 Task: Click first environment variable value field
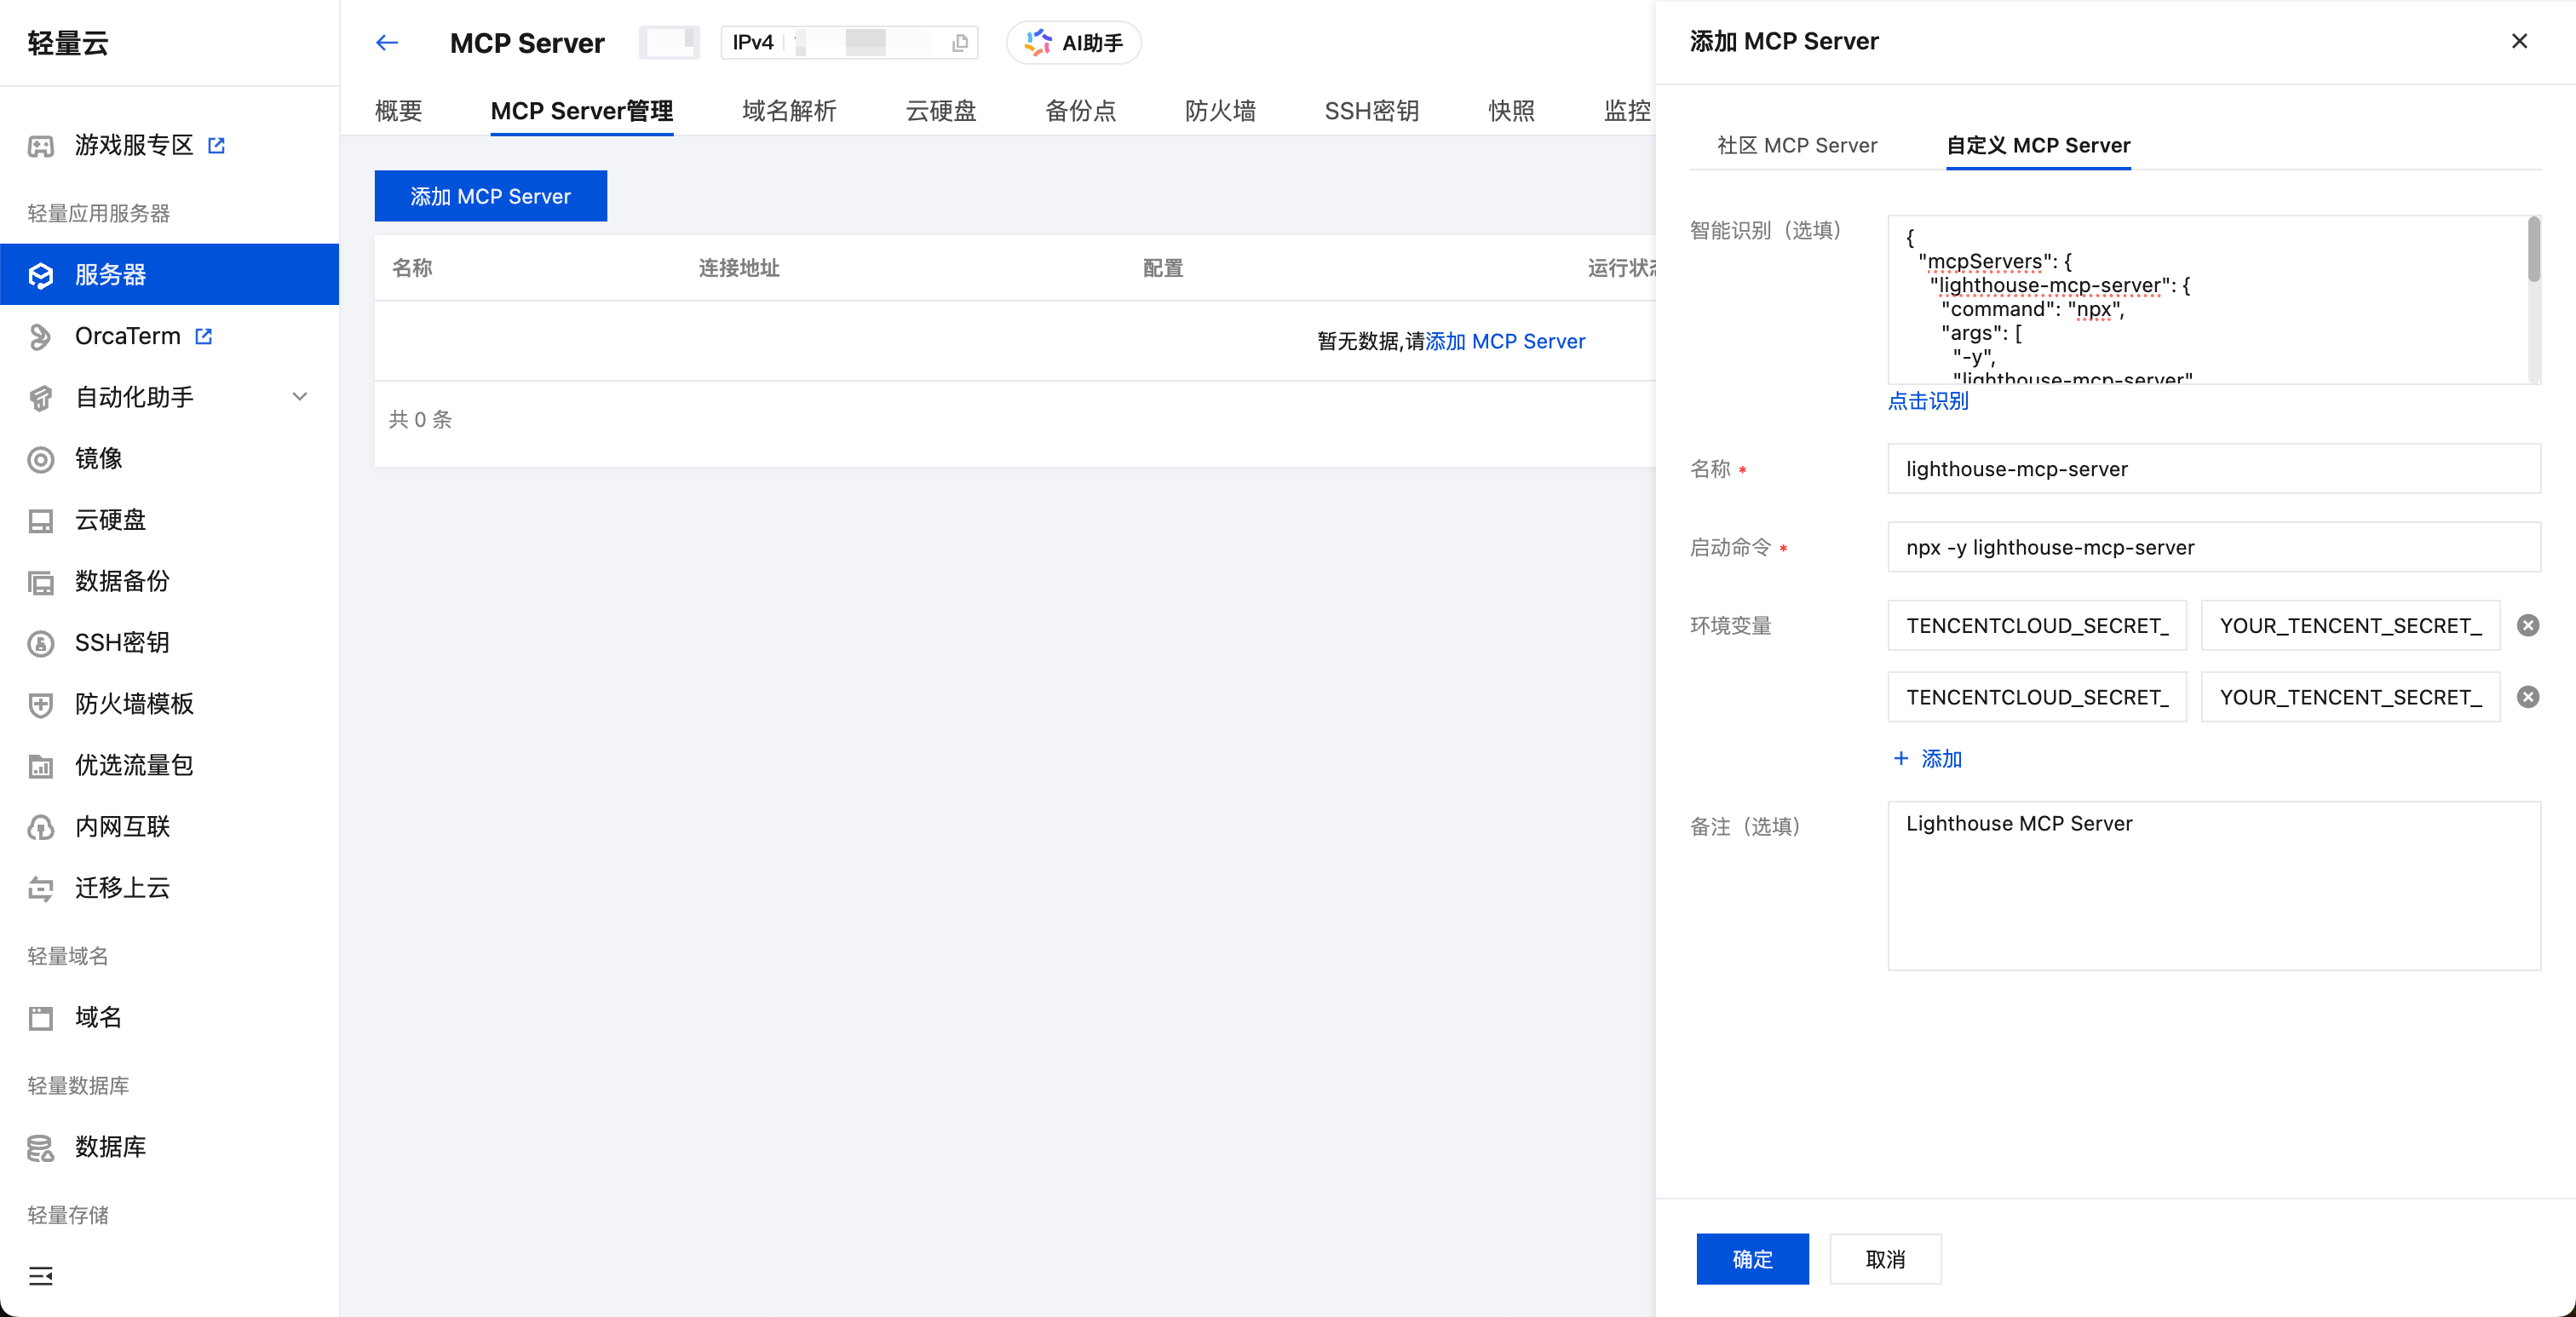(x=2350, y=625)
